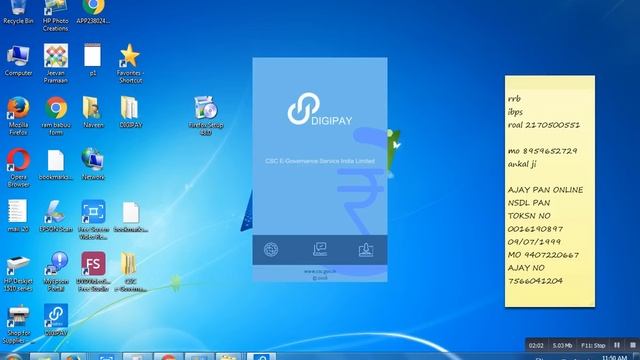The image size is (640, 360).
Task: Click 'AJAY PAN ONLINE' in the sticky note
Action: 545,190
